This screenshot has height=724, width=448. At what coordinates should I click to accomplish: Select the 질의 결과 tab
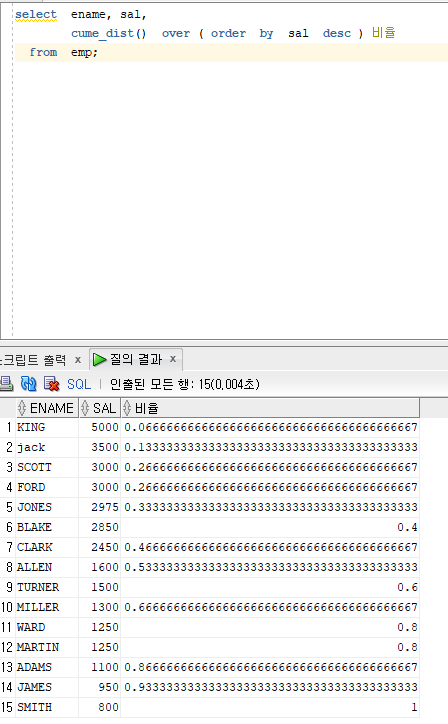point(135,359)
